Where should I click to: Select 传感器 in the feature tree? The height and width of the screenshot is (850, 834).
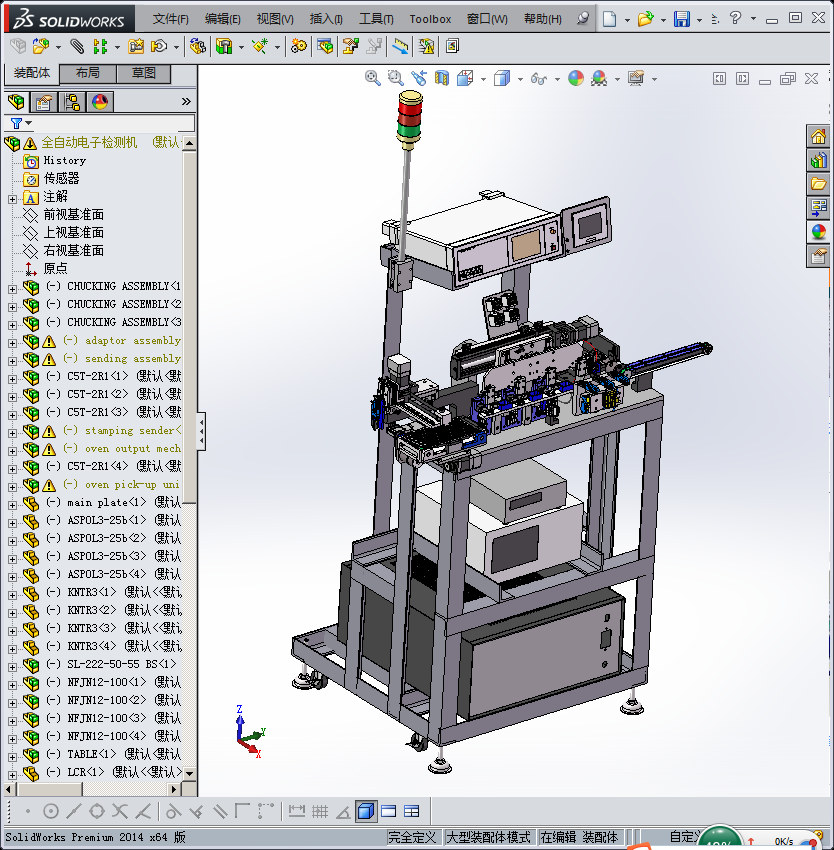61,178
